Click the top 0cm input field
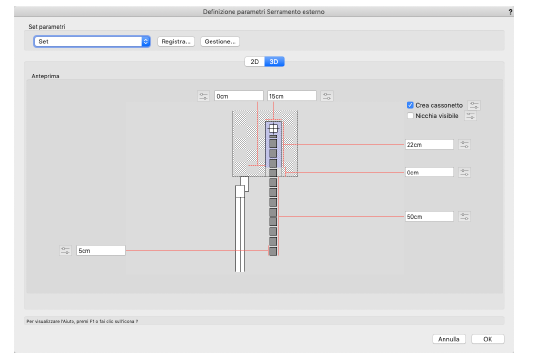The image size is (548, 362). (239, 96)
